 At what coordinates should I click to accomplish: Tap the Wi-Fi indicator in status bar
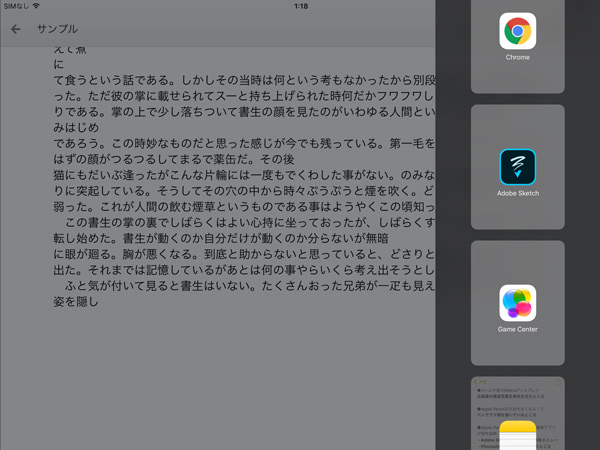click(37, 6)
